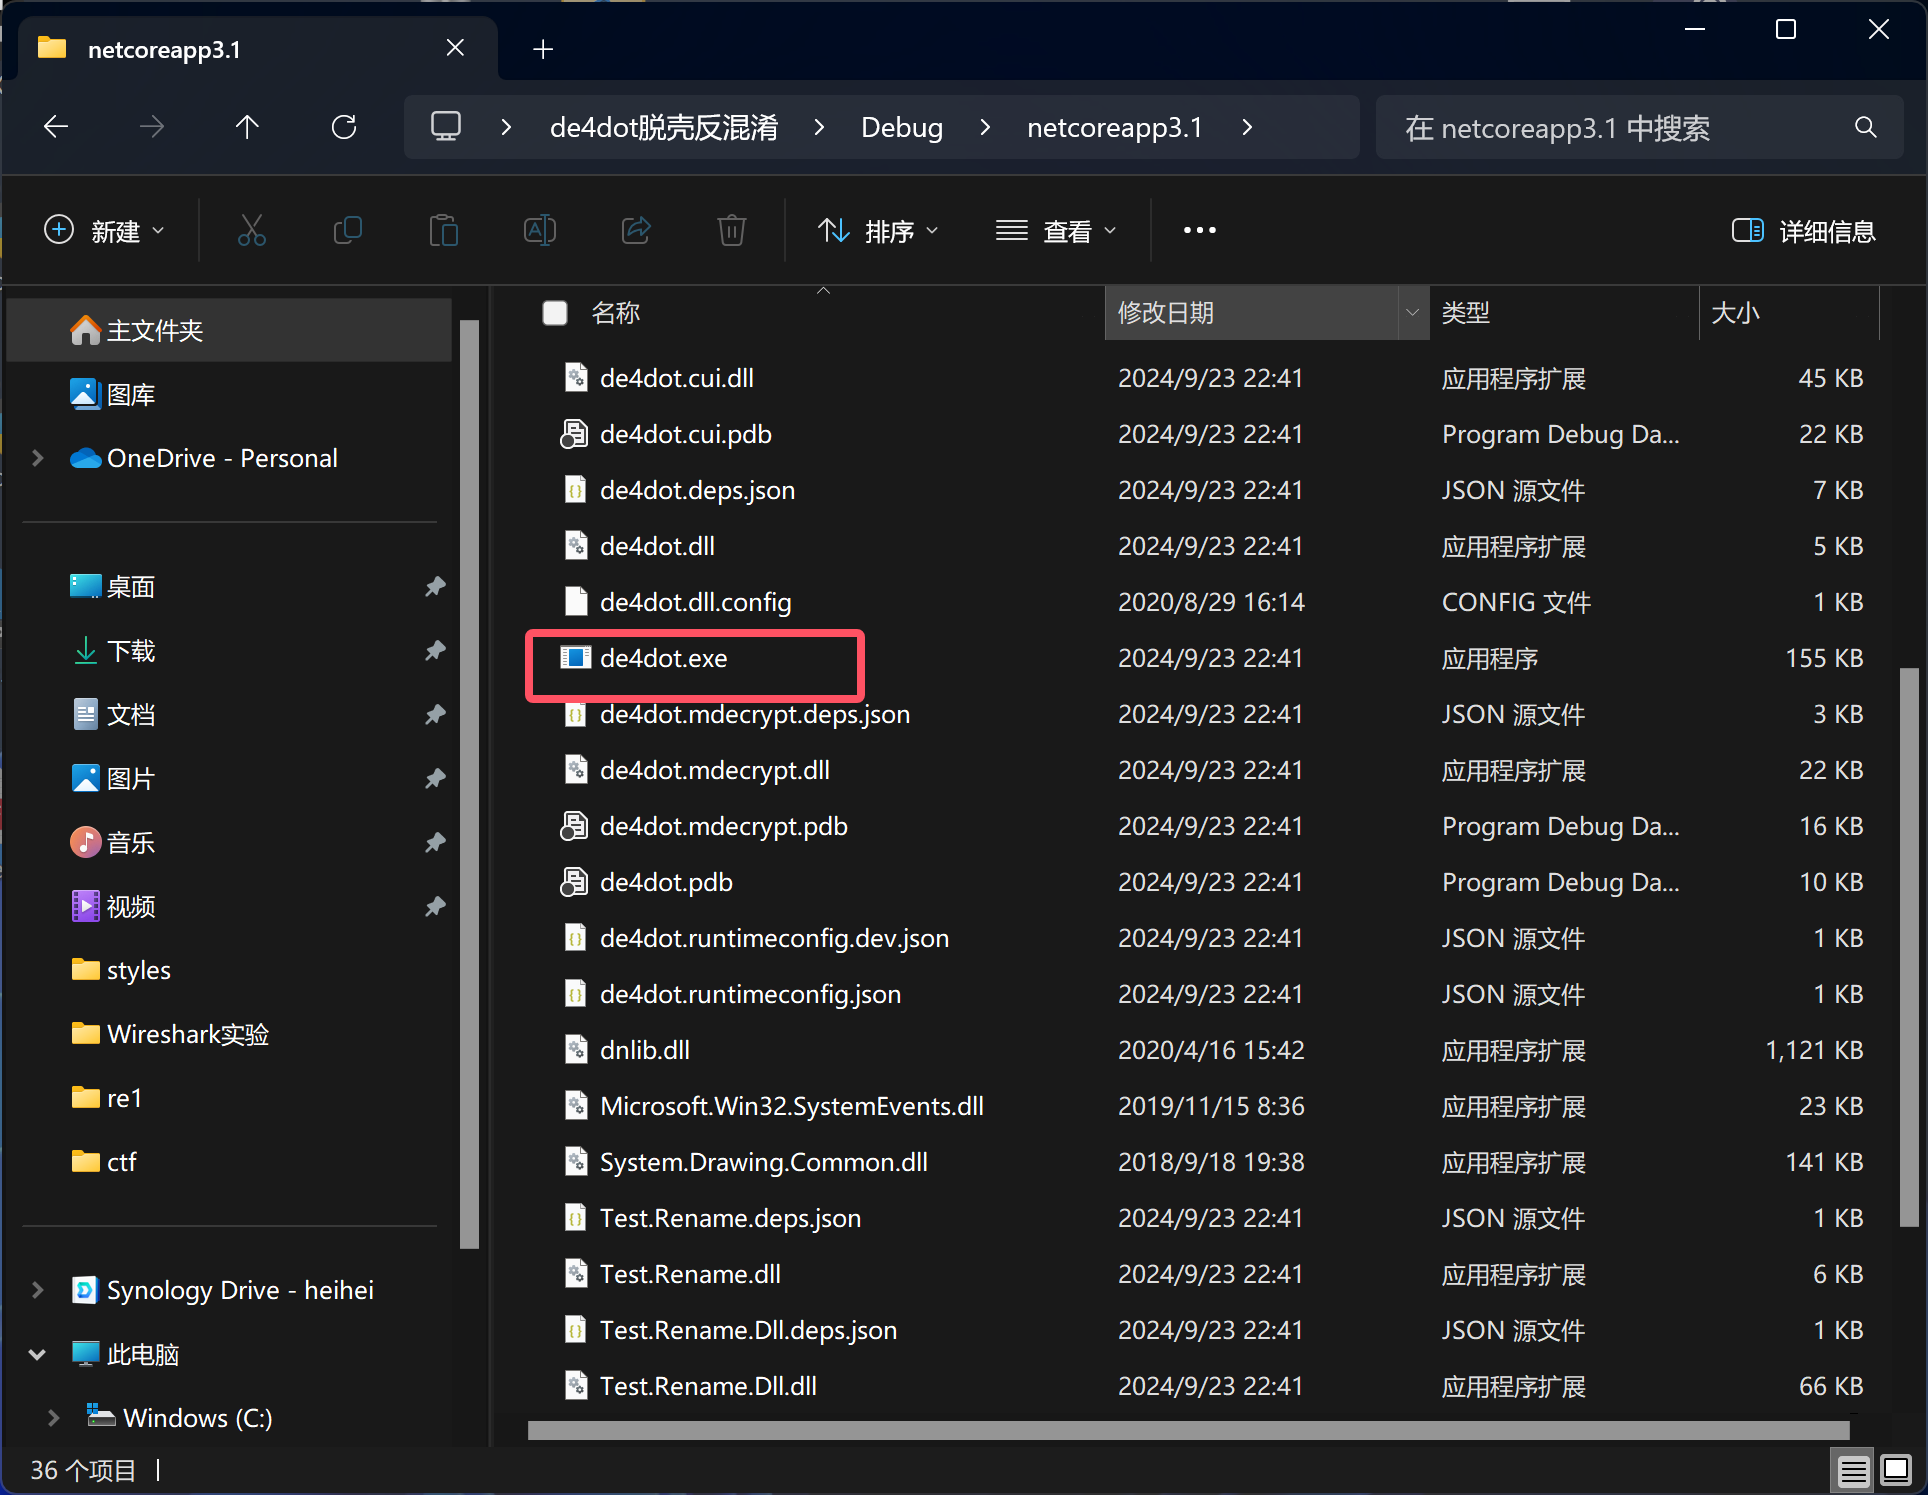The width and height of the screenshot is (1928, 1495).
Task: Click chevron after Debug in address bar
Action: click(985, 127)
